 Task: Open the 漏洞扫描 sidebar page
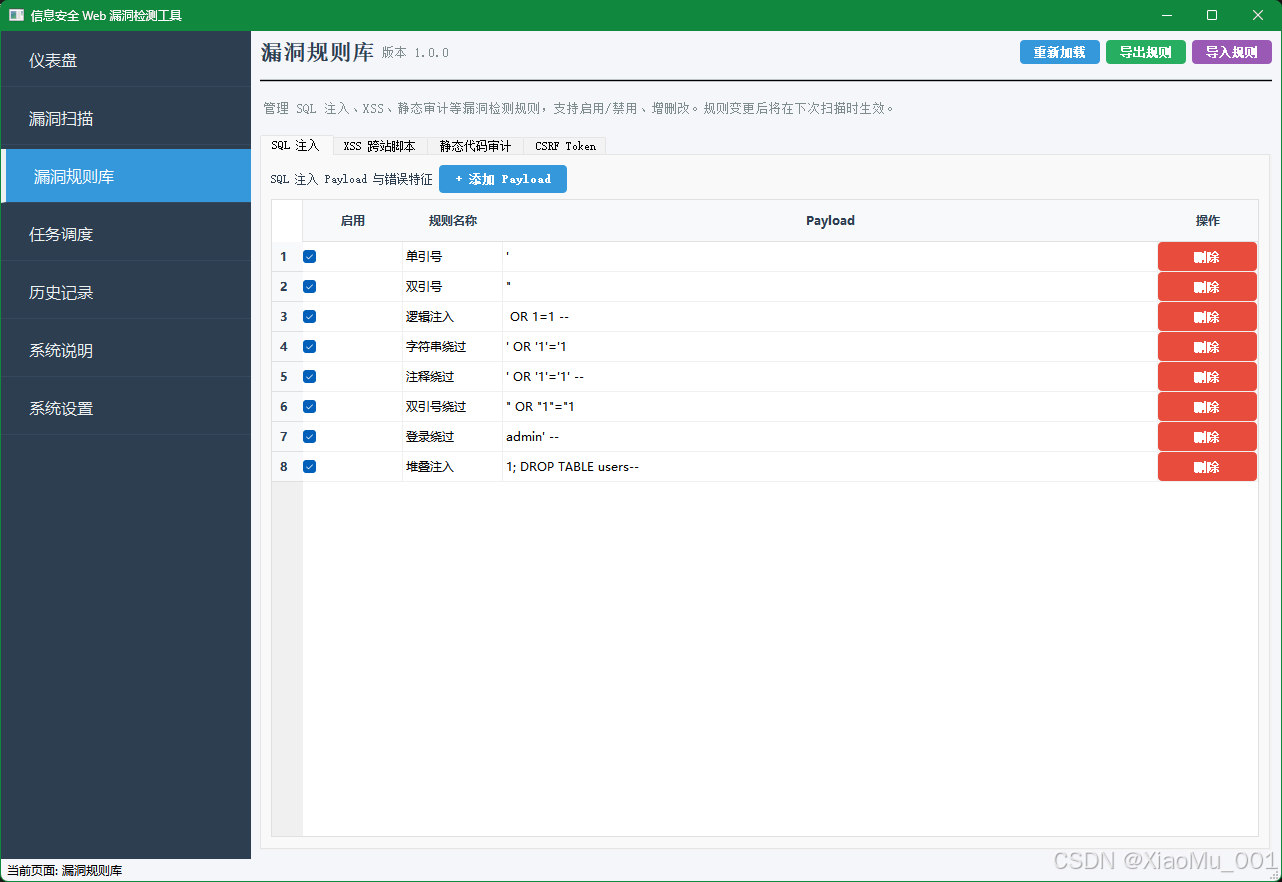point(126,118)
